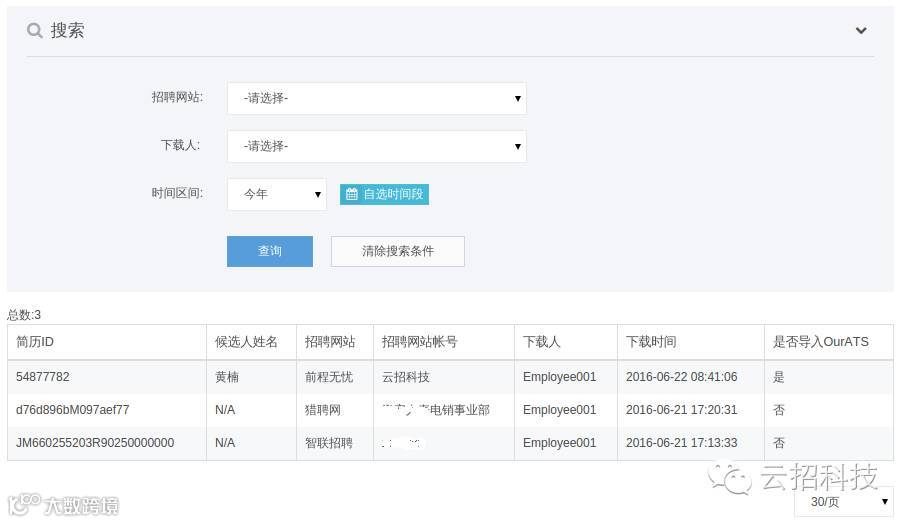Click the 查询 button

tap(270, 251)
